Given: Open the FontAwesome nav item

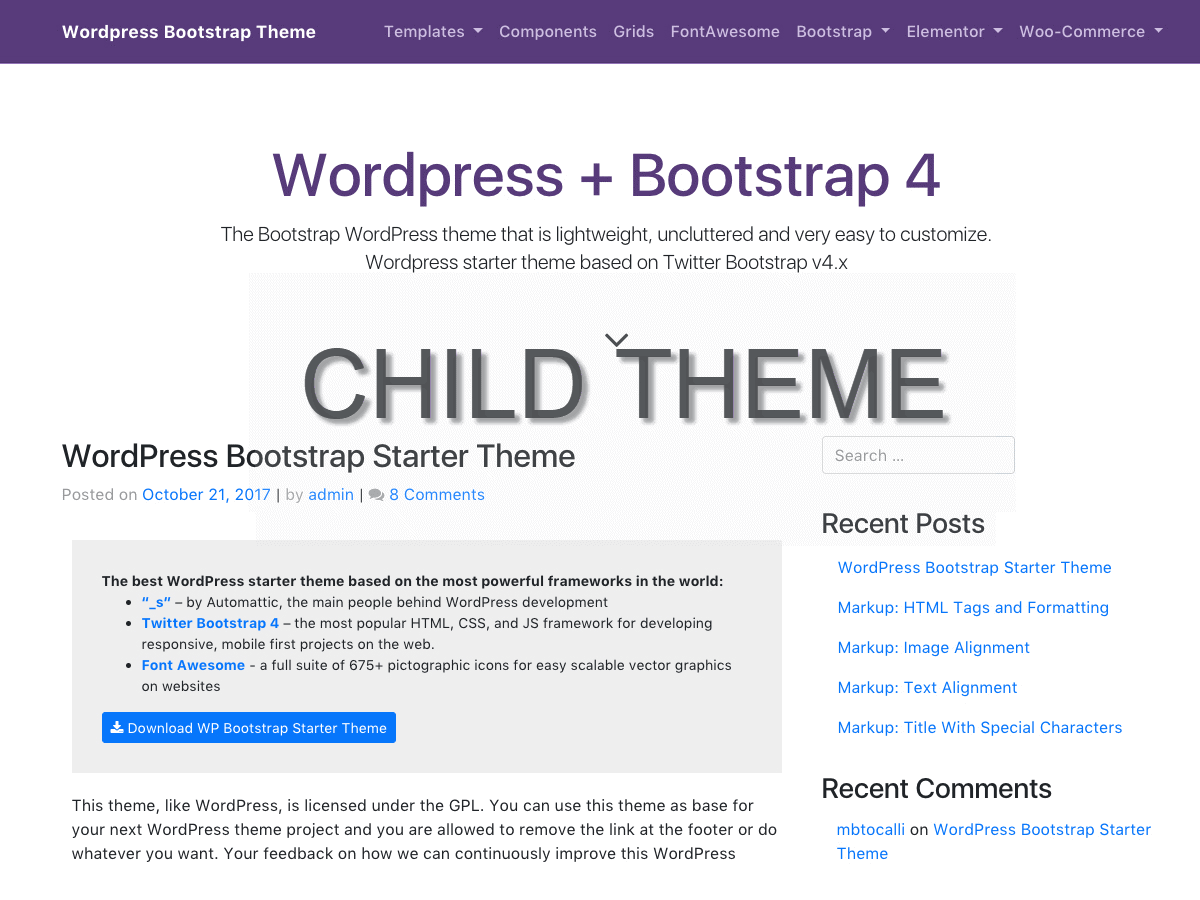Looking at the screenshot, I should (725, 31).
